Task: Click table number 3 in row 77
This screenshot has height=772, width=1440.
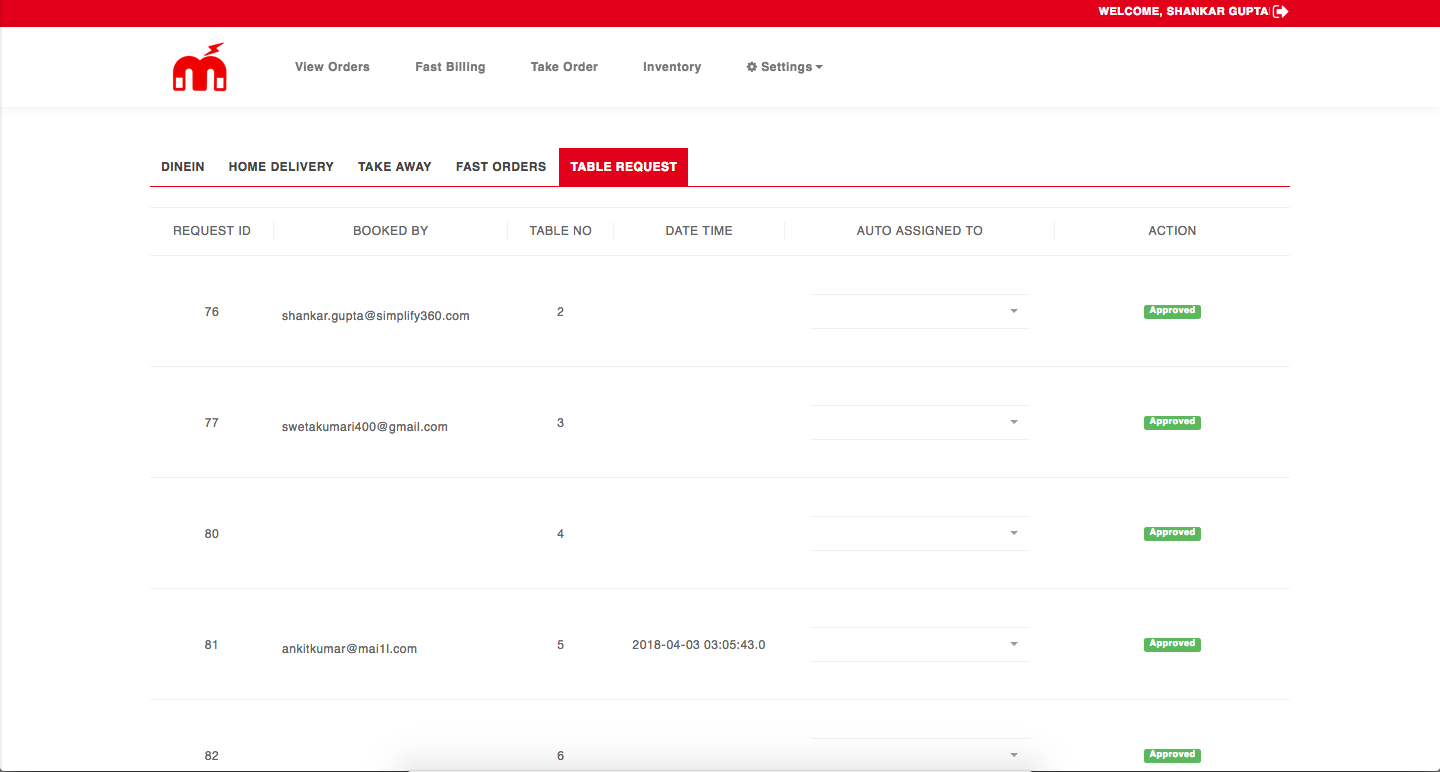Action: click(x=561, y=423)
